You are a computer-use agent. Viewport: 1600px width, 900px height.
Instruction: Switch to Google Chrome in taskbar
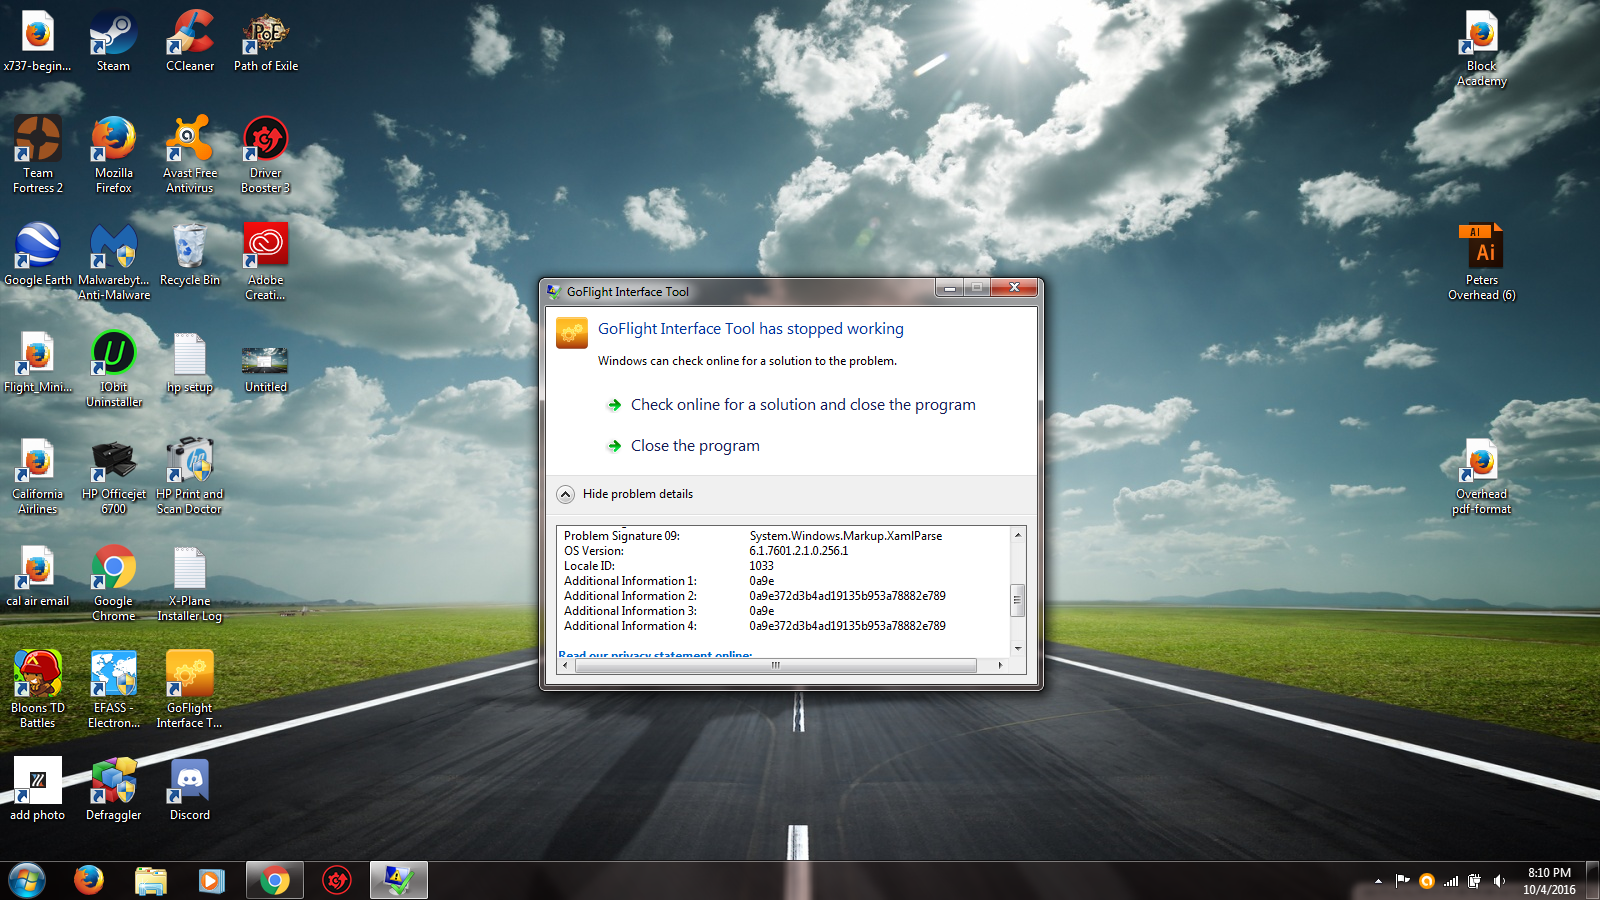point(275,881)
